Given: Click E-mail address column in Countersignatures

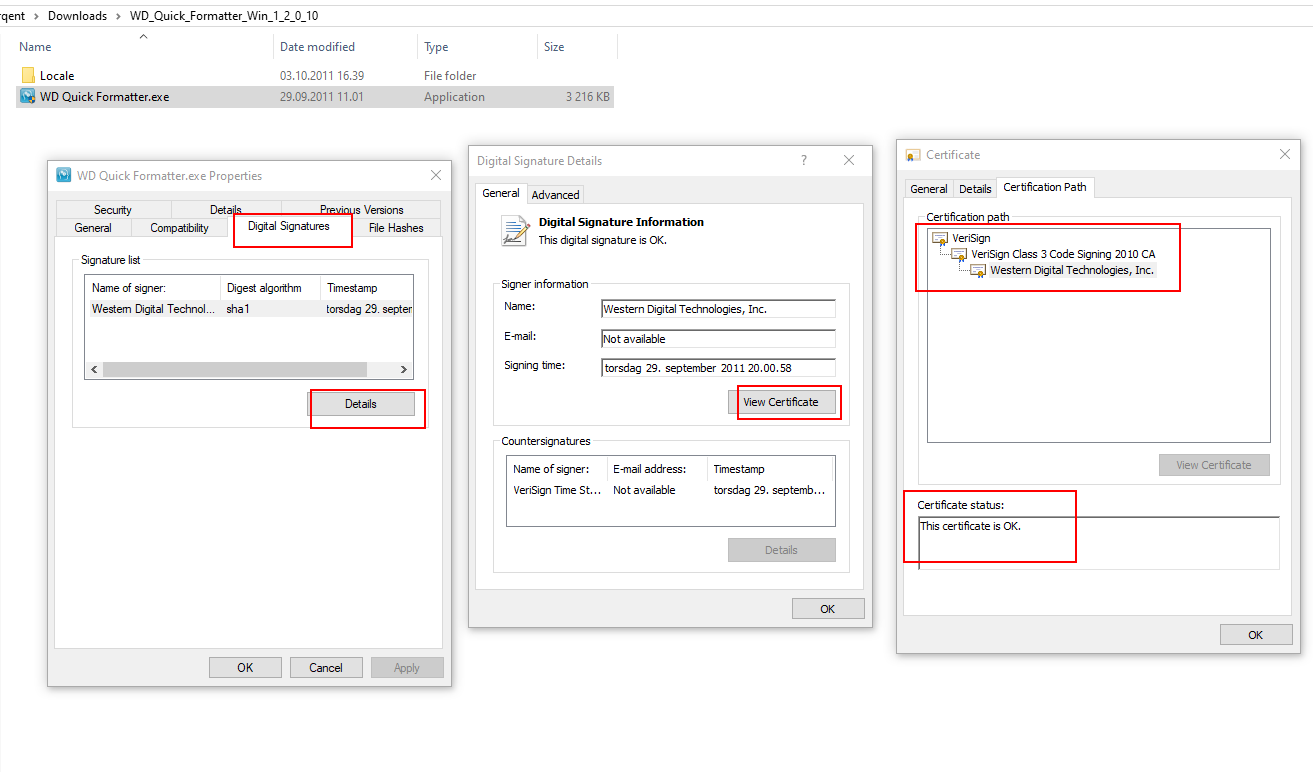Looking at the screenshot, I should coord(657,469).
